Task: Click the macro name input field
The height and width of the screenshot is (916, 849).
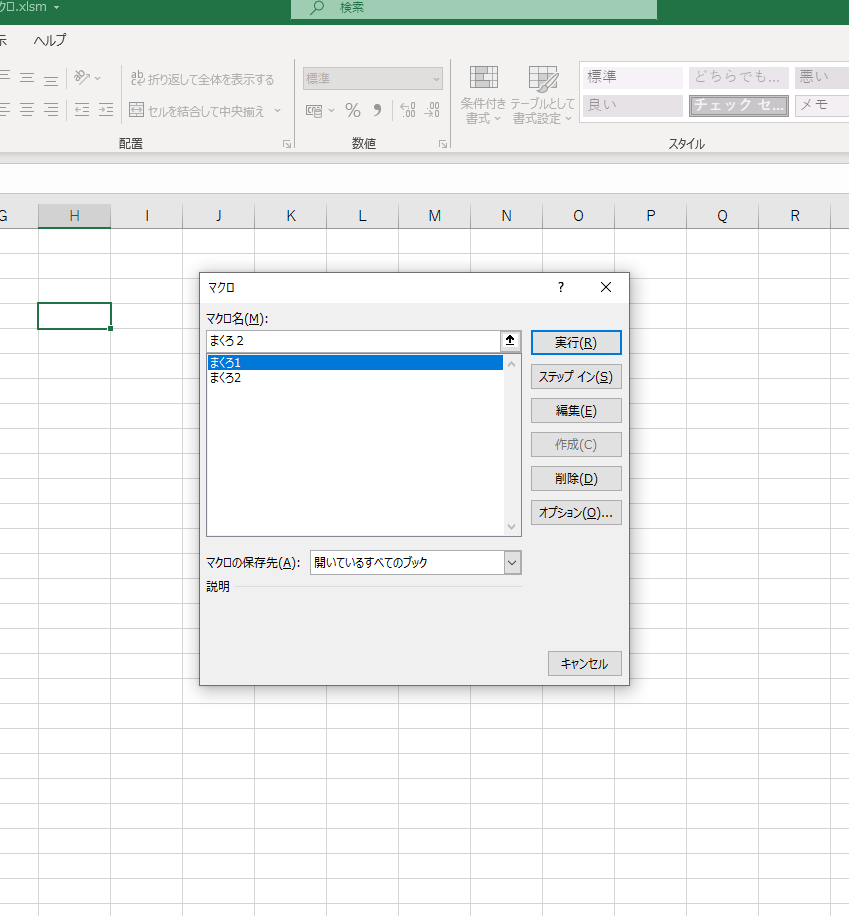Action: tap(352, 341)
